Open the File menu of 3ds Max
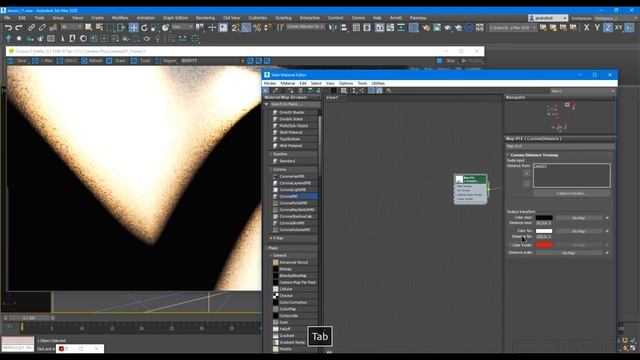This screenshot has height=360, width=640. (x=7, y=18)
